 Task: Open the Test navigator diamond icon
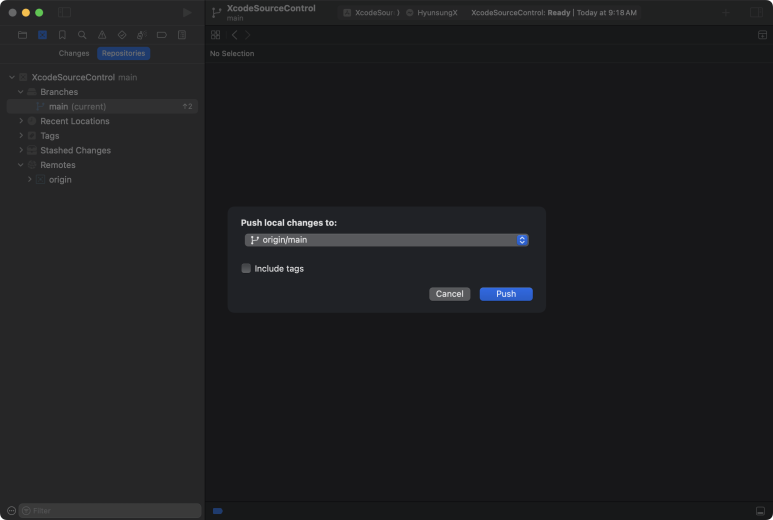pos(122,35)
